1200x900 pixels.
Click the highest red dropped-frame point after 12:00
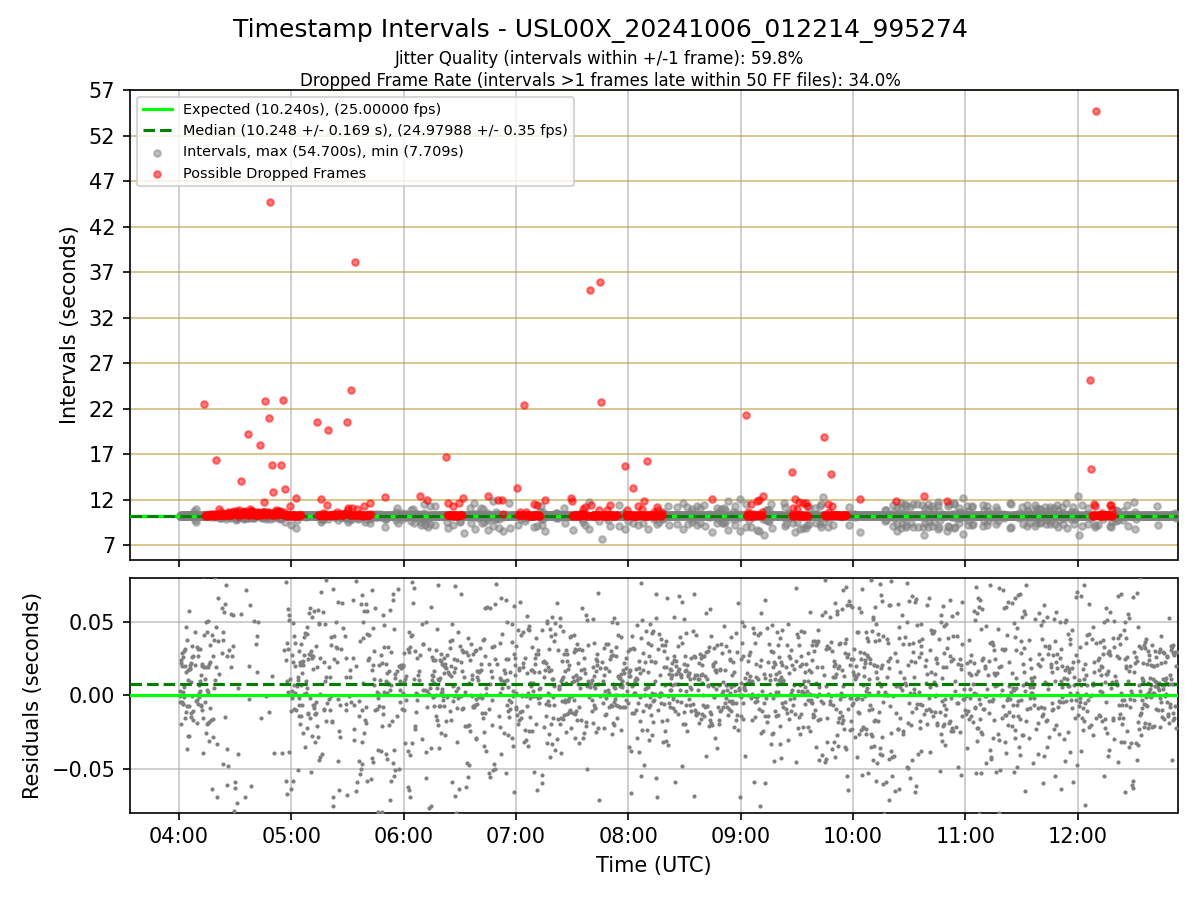(x=1096, y=111)
